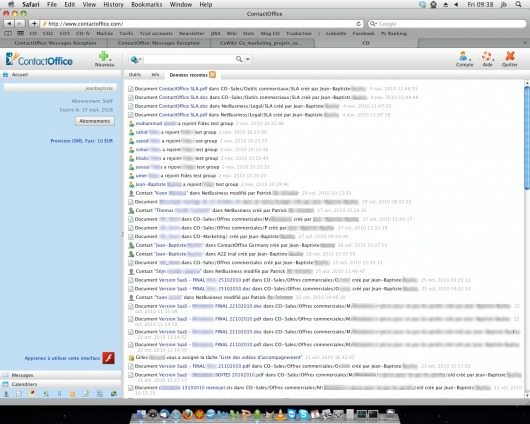Open the first ContactOffice SLA.pdf document link
Viewport: 530px width, 424px height.
(x=183, y=89)
